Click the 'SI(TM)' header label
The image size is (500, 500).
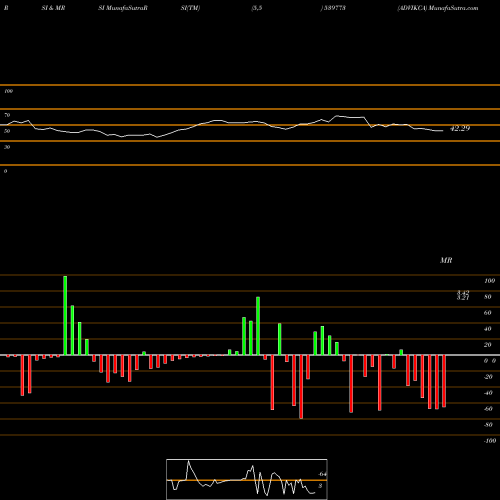tap(190, 8)
